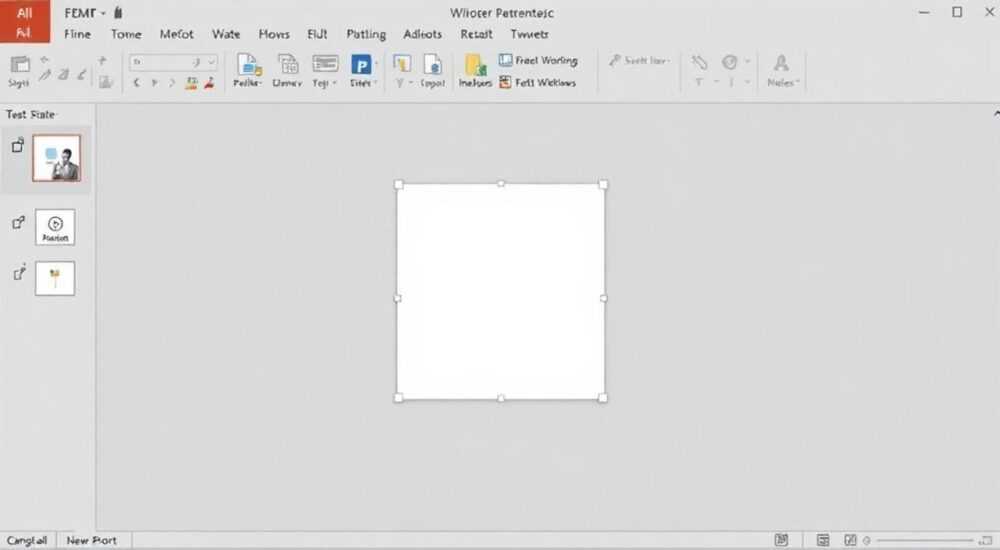
Task: Click Canglall in the status bar
Action: 27,540
